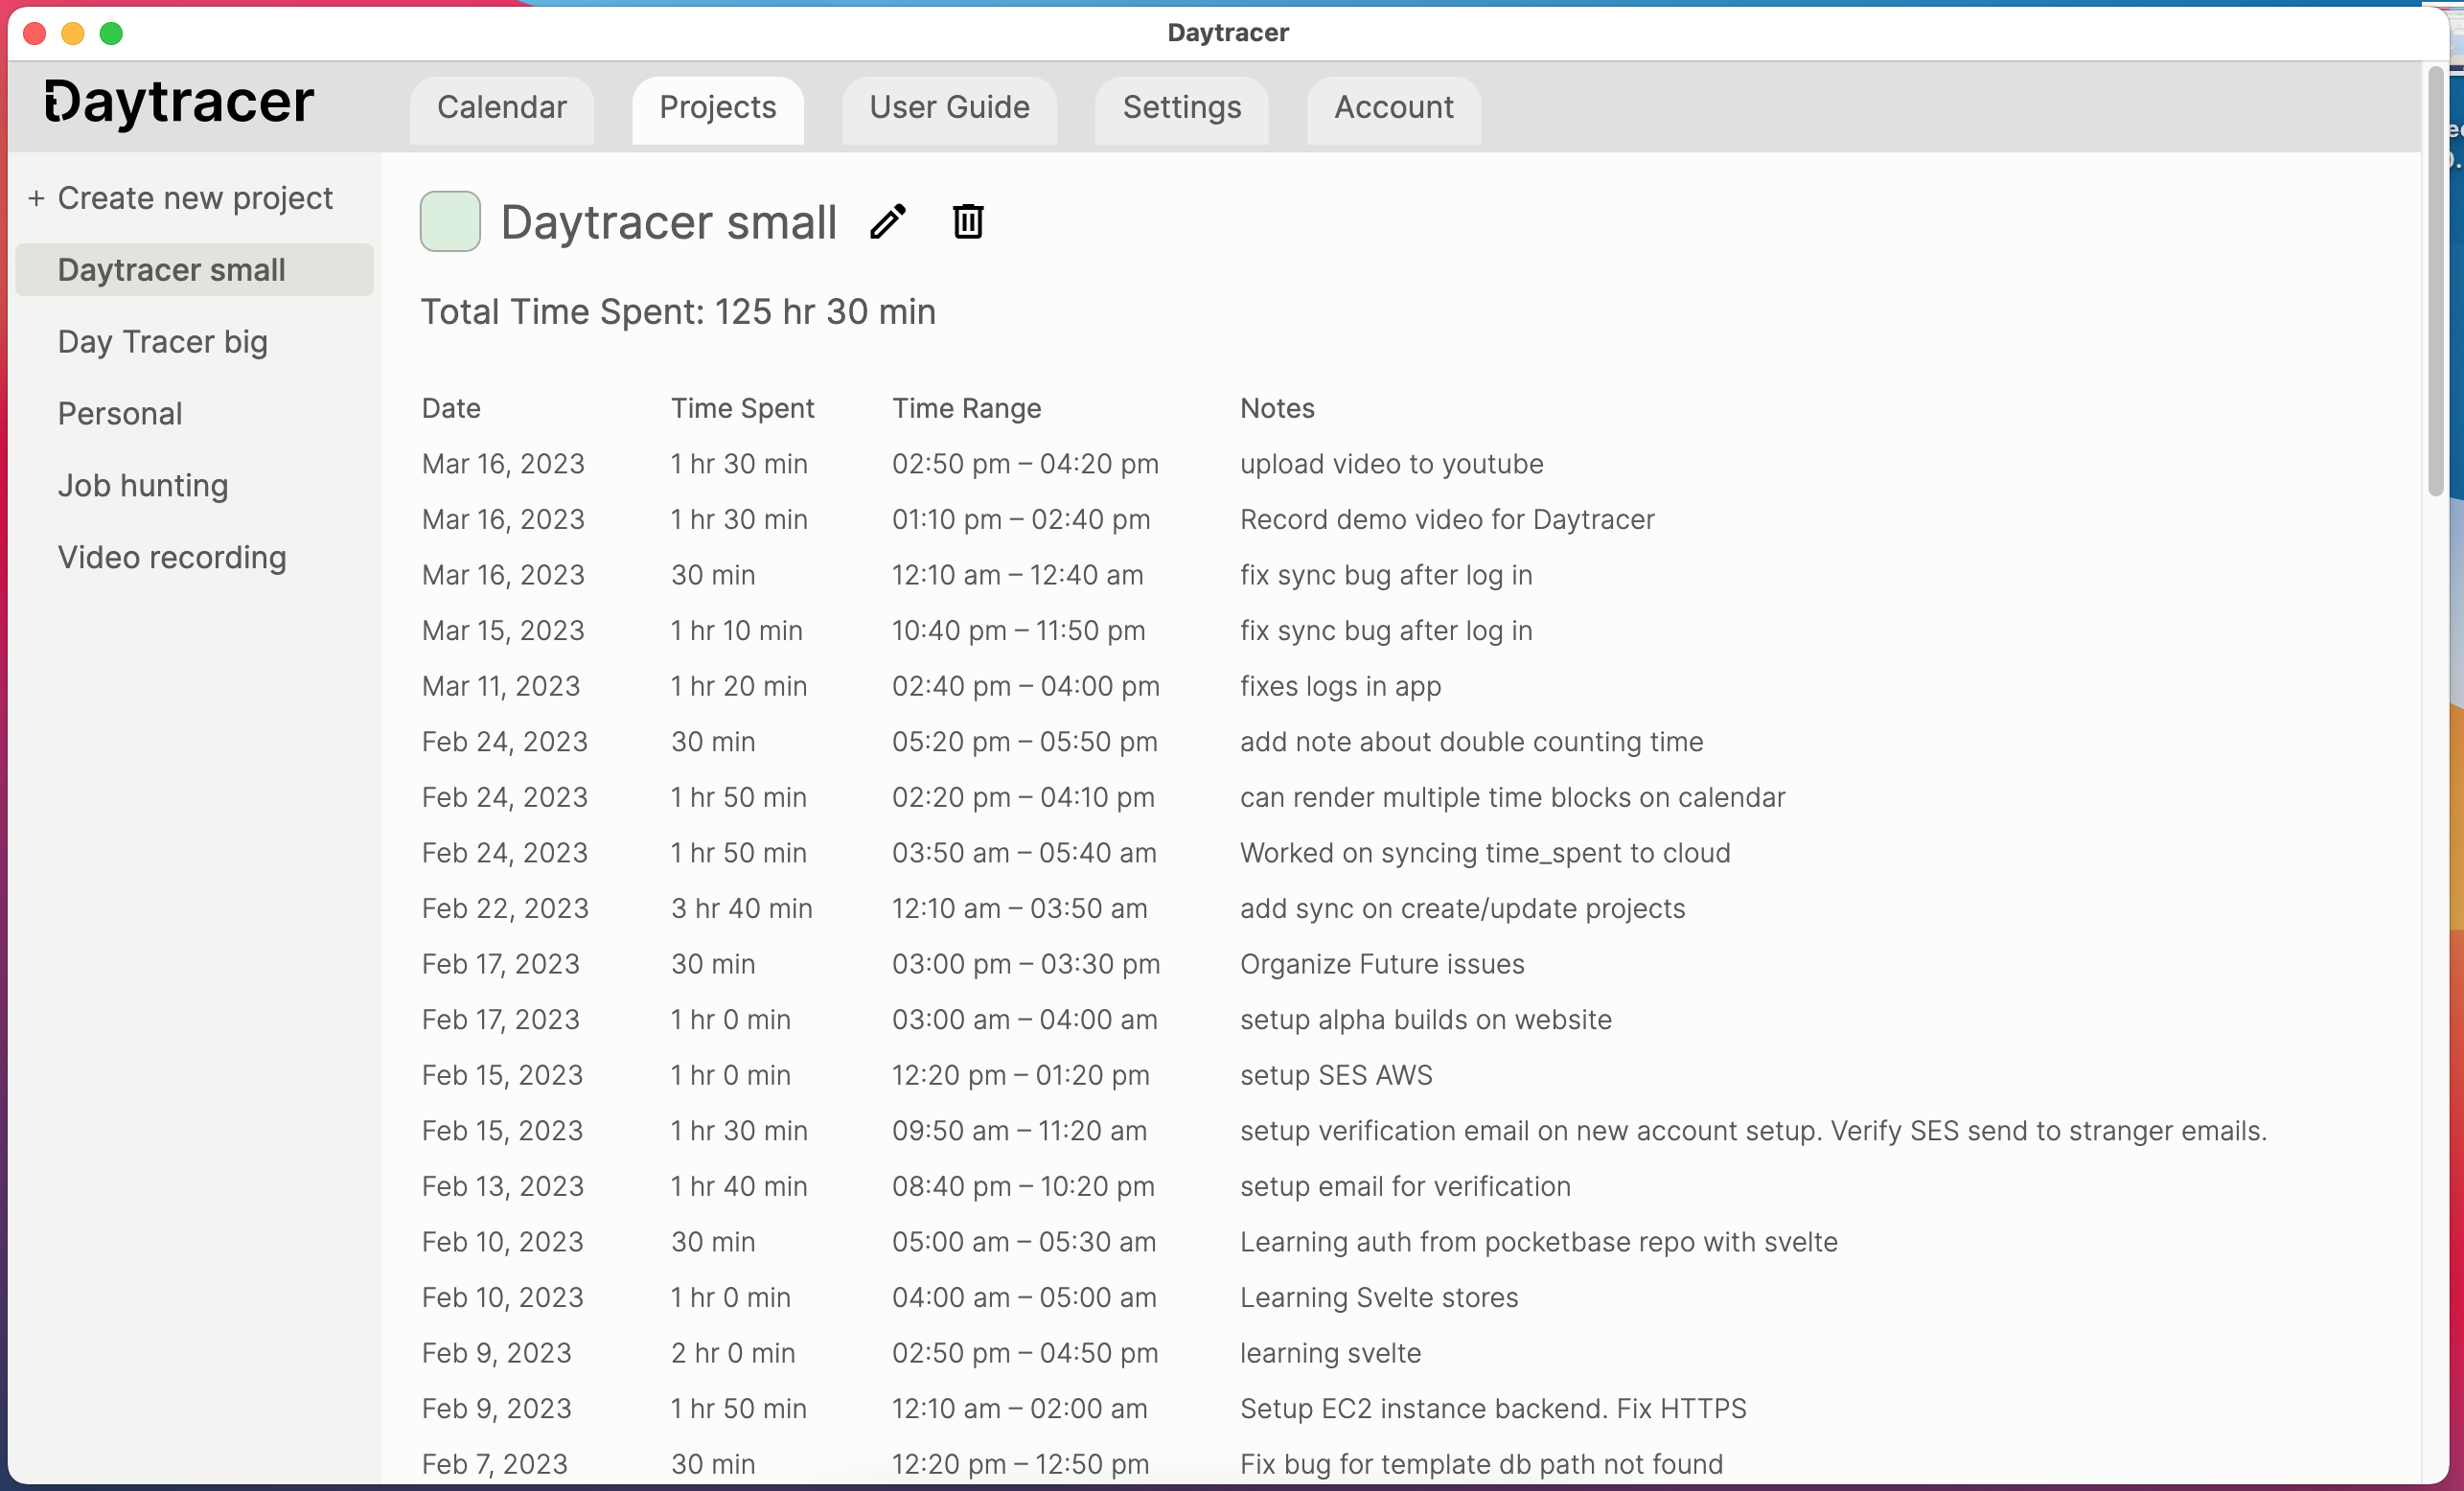The height and width of the screenshot is (1491, 2464).
Task: Click the note 'fixes logs in app'
Action: [1340, 686]
